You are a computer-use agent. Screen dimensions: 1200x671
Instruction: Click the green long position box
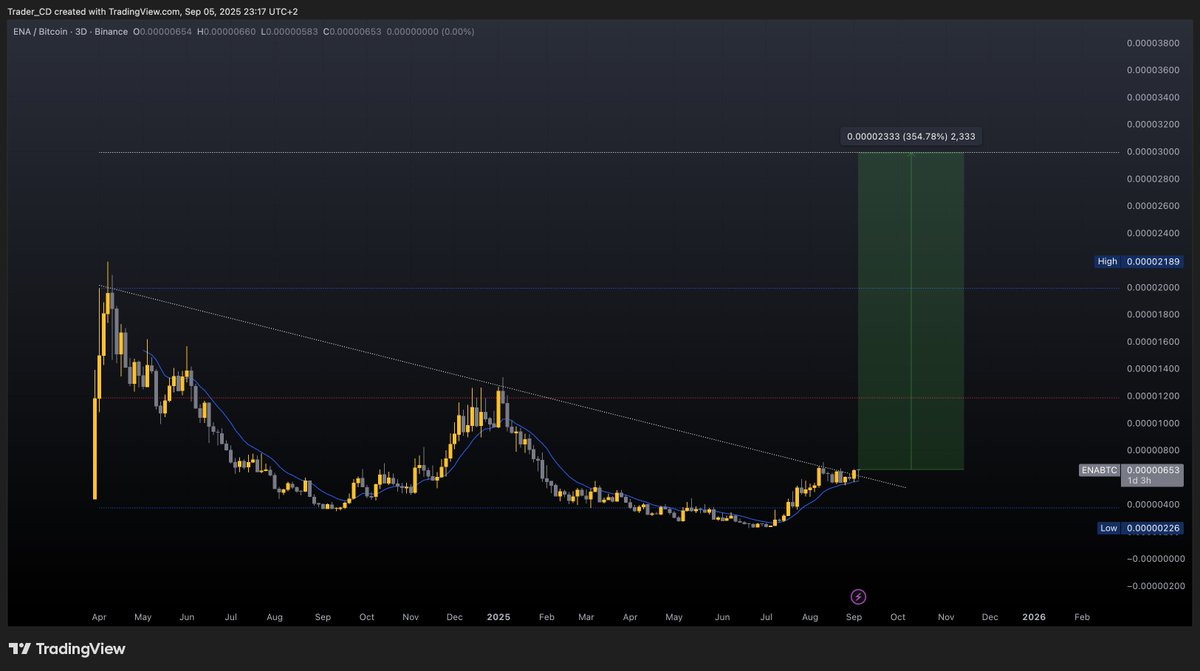click(911, 311)
